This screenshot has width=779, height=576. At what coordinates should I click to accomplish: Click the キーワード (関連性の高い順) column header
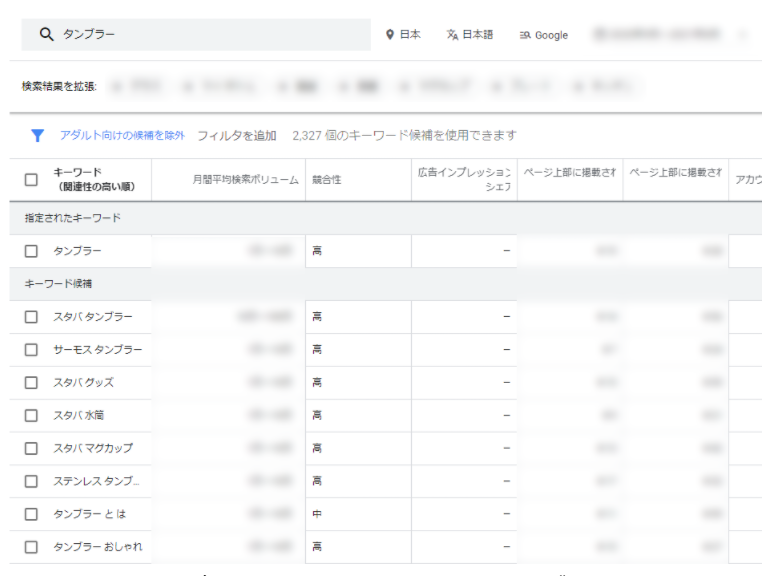coord(94,180)
